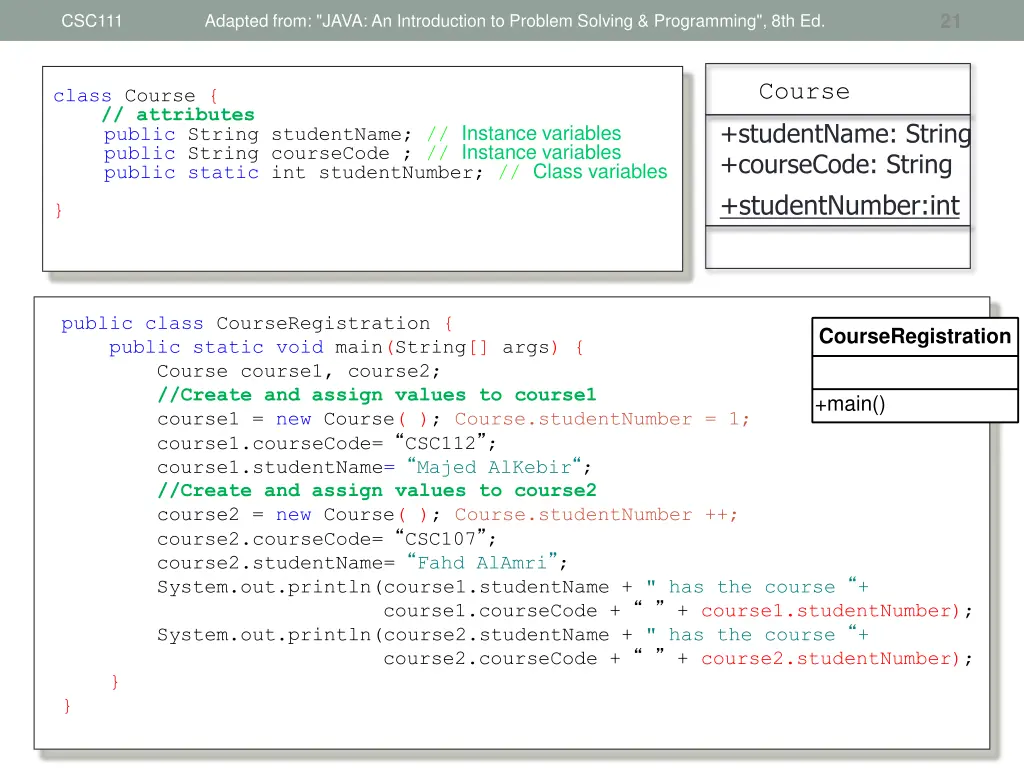Click the slide number "21"
The height and width of the screenshot is (768, 1024).
pos(950,22)
